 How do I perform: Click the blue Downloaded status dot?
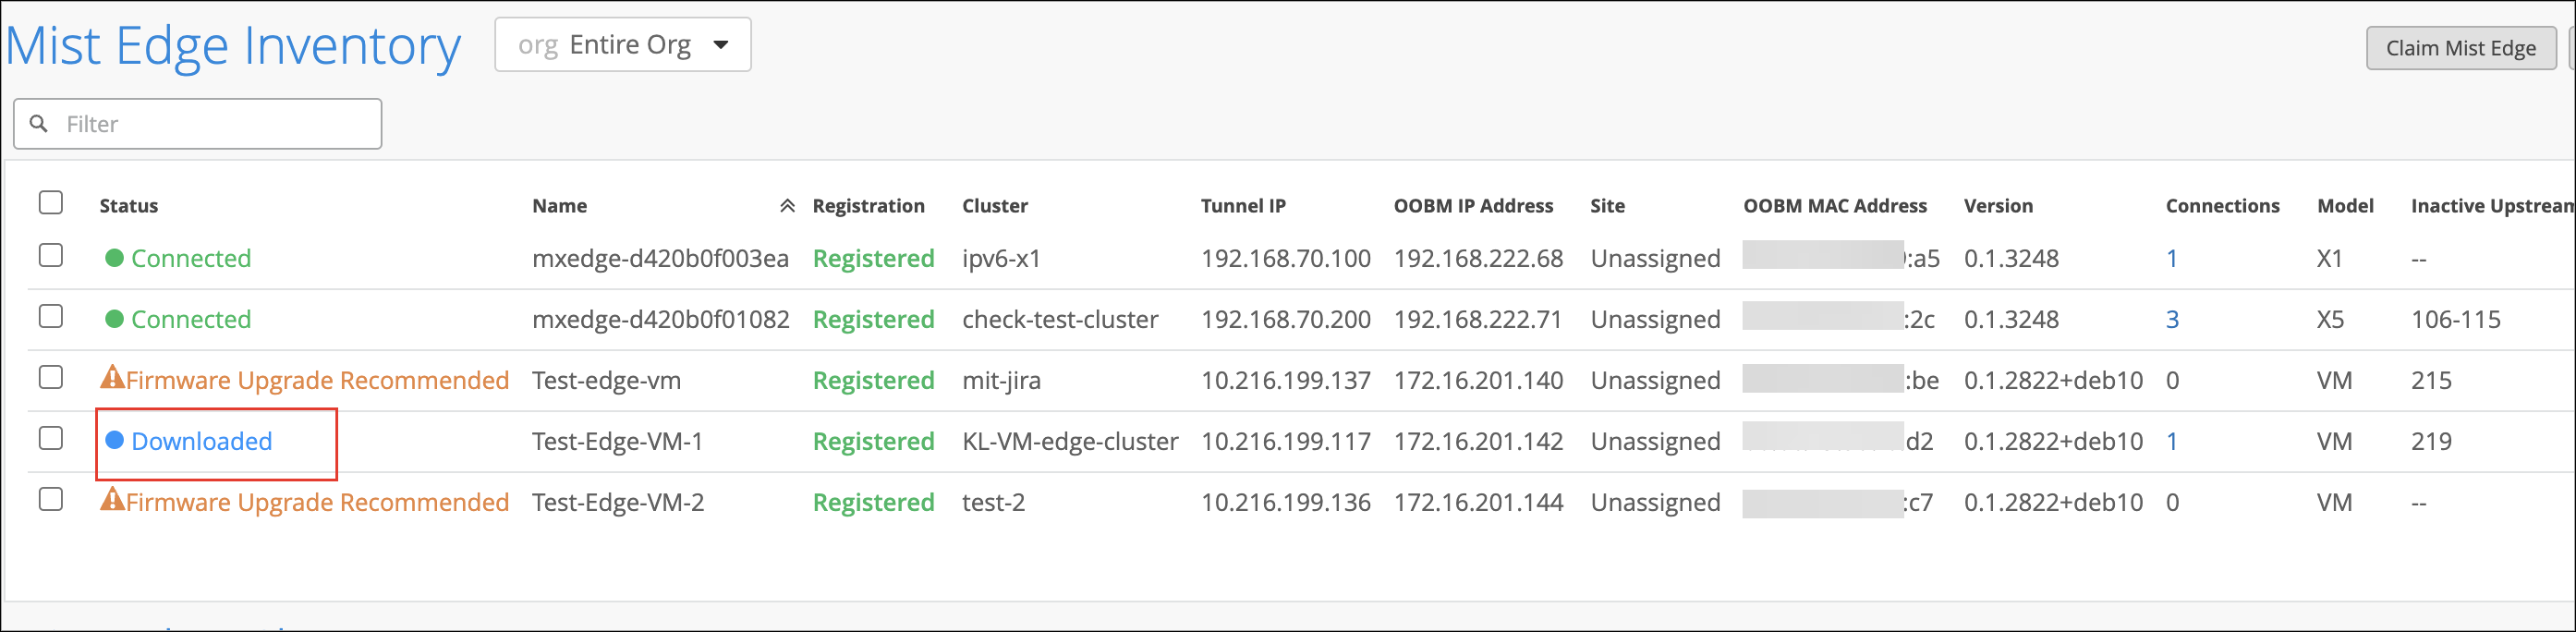pos(115,440)
